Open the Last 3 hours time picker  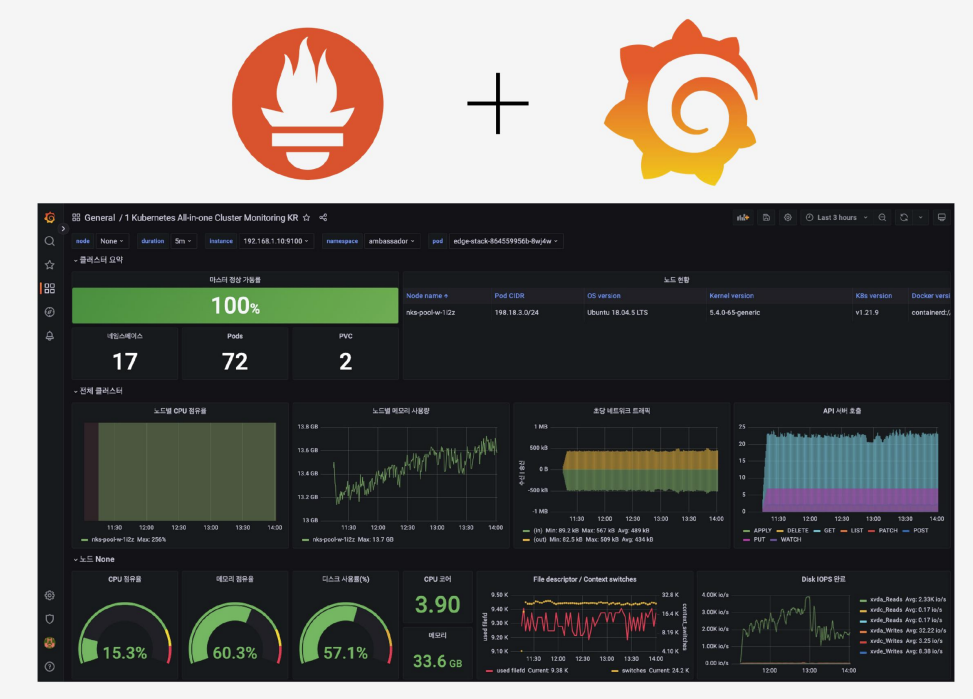(836, 218)
